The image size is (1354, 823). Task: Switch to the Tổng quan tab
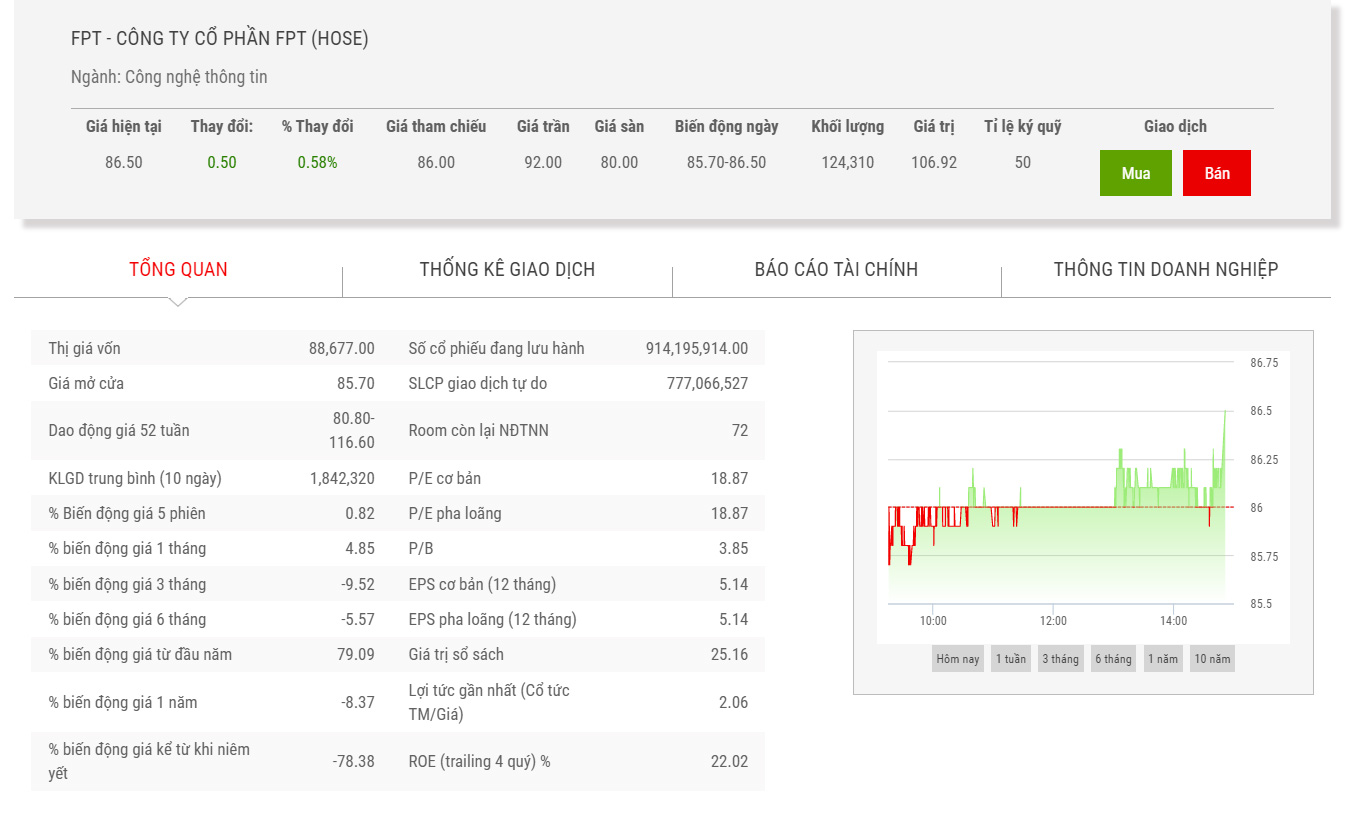tap(178, 269)
